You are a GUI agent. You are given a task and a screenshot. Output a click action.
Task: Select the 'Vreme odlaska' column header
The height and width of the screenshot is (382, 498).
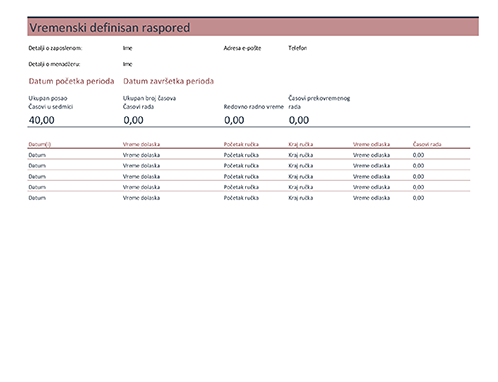(x=371, y=144)
